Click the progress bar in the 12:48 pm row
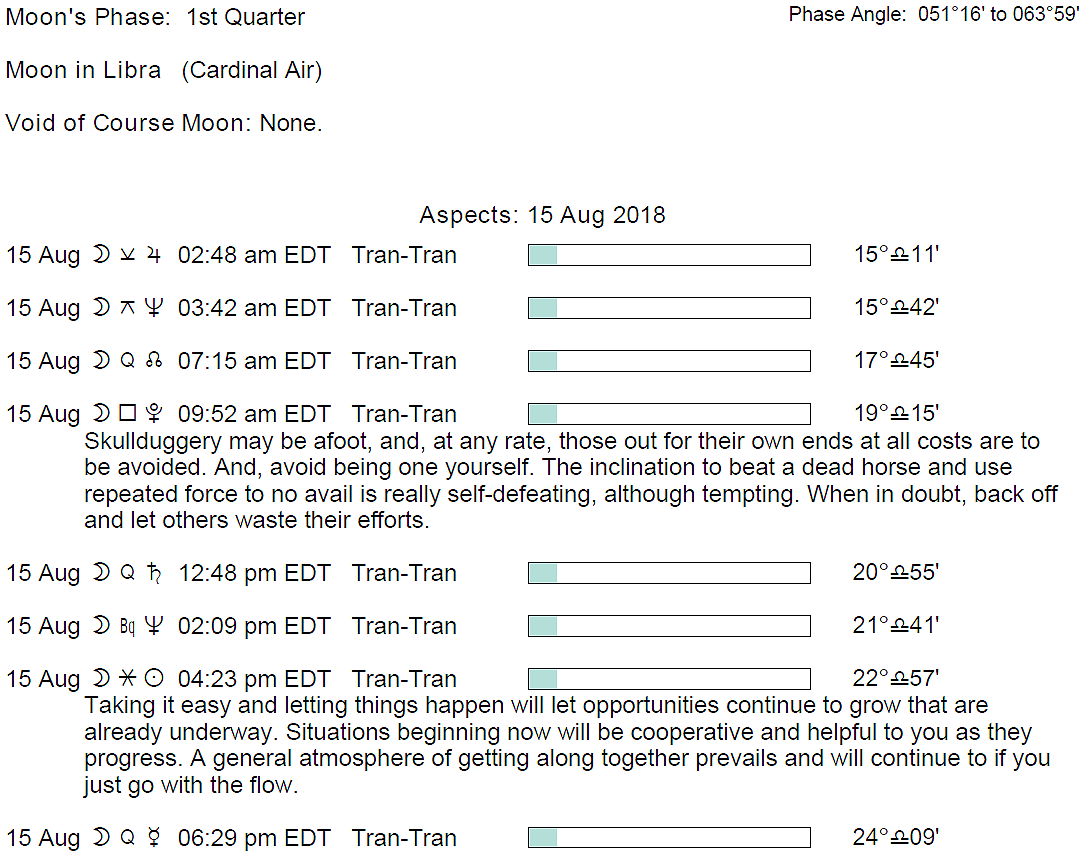 pos(669,573)
